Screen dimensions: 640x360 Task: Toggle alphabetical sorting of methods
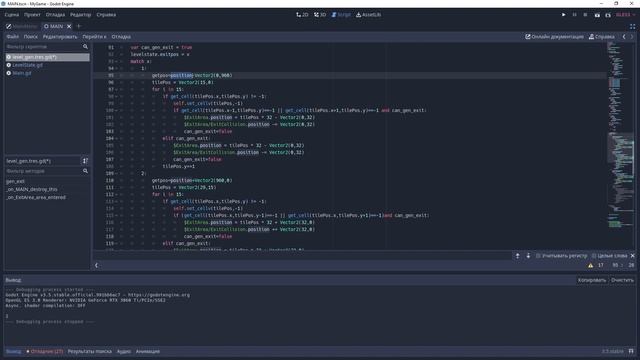click(85, 161)
